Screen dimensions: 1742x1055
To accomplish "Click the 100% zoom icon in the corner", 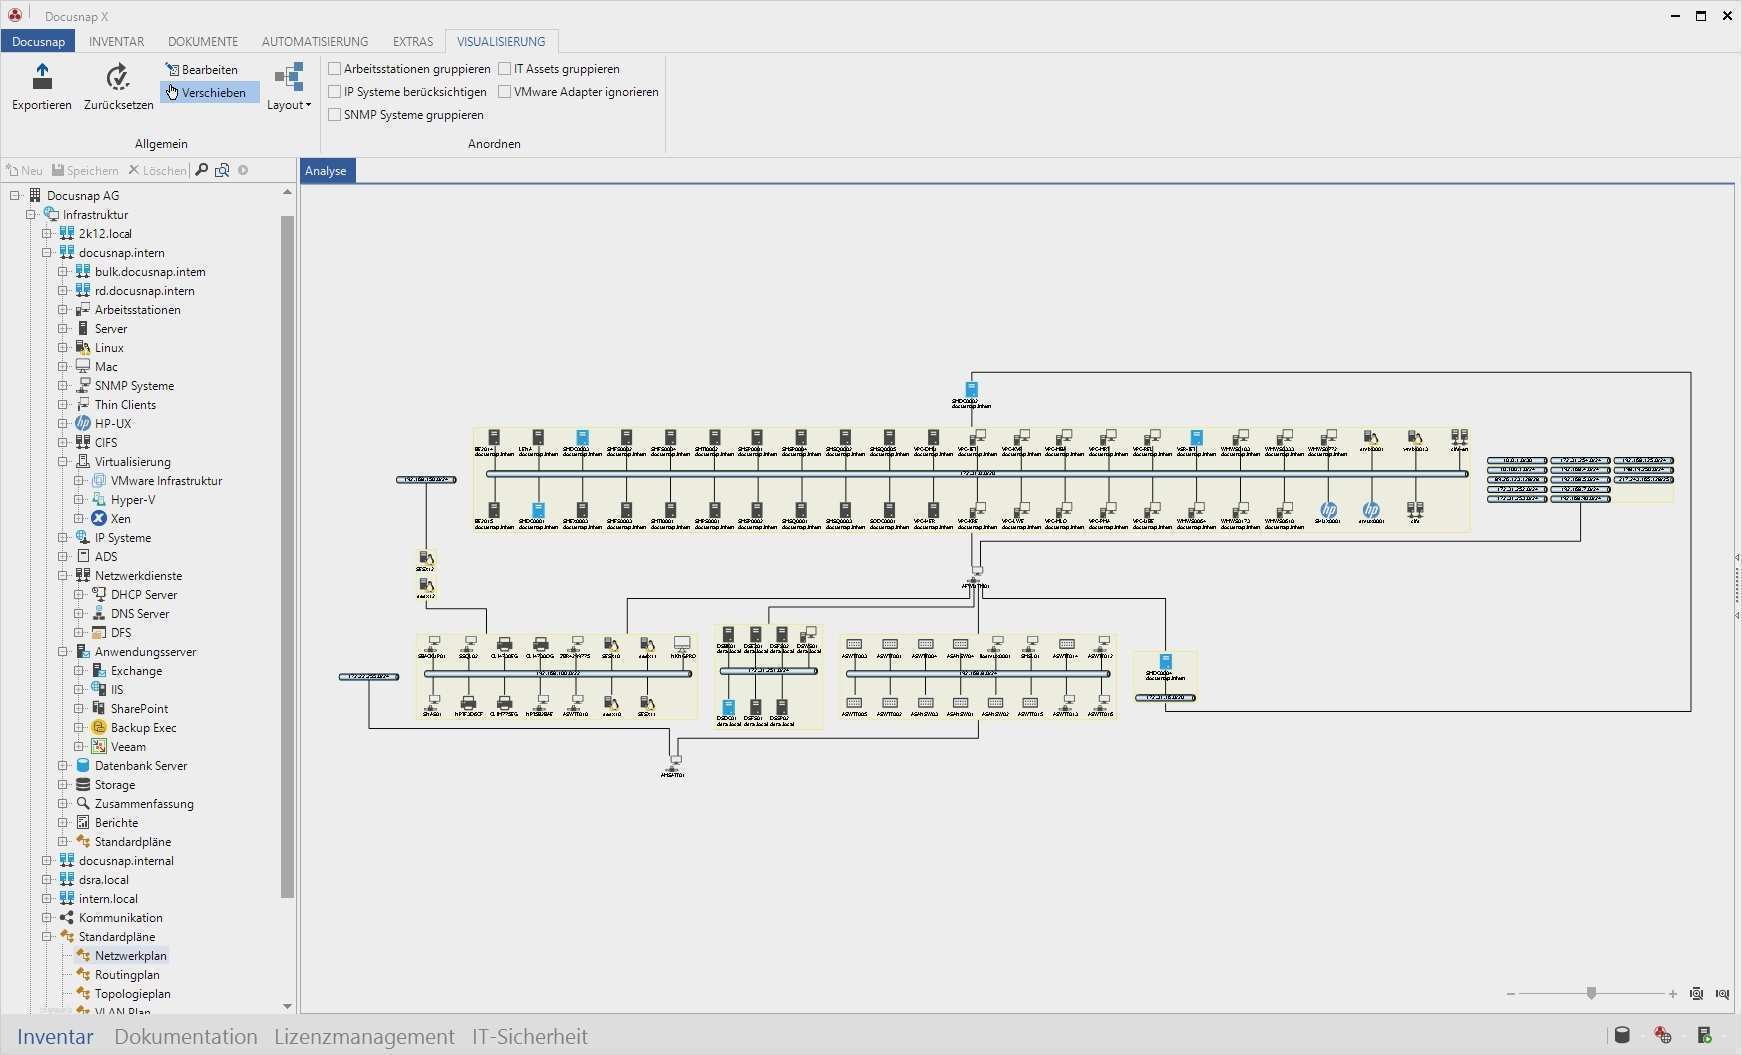I will pyautogui.click(x=1723, y=994).
